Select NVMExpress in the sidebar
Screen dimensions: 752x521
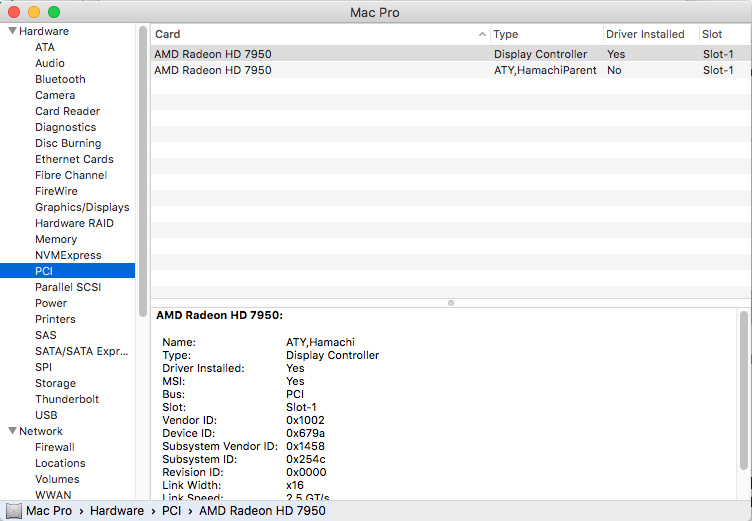68,255
